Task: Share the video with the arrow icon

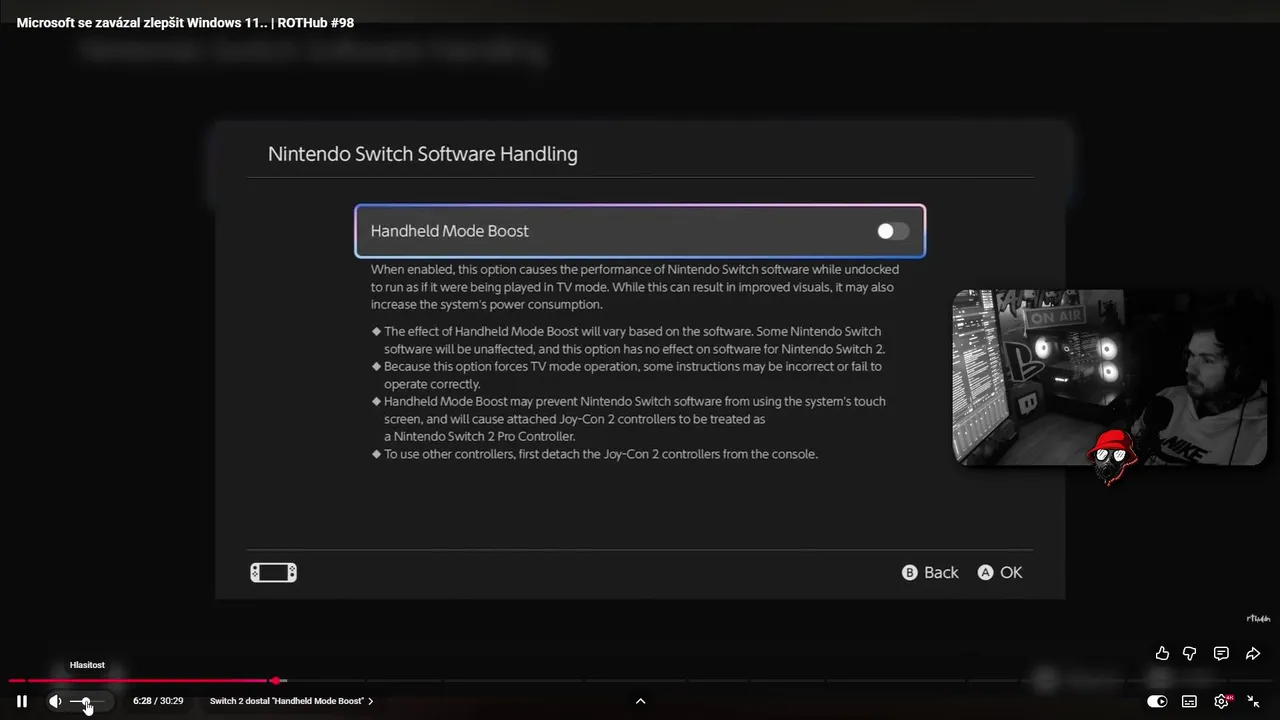Action: point(1253,653)
